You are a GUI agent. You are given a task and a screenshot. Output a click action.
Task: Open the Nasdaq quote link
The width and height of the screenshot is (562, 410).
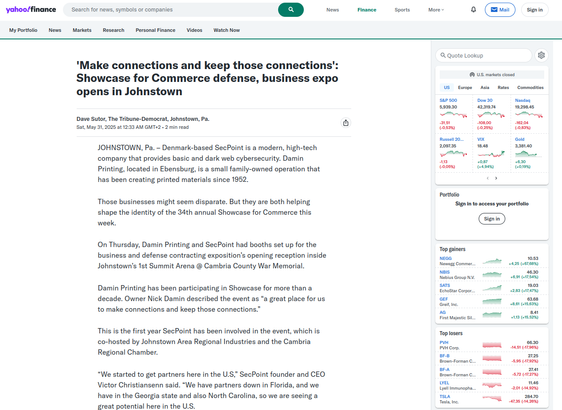point(523,100)
